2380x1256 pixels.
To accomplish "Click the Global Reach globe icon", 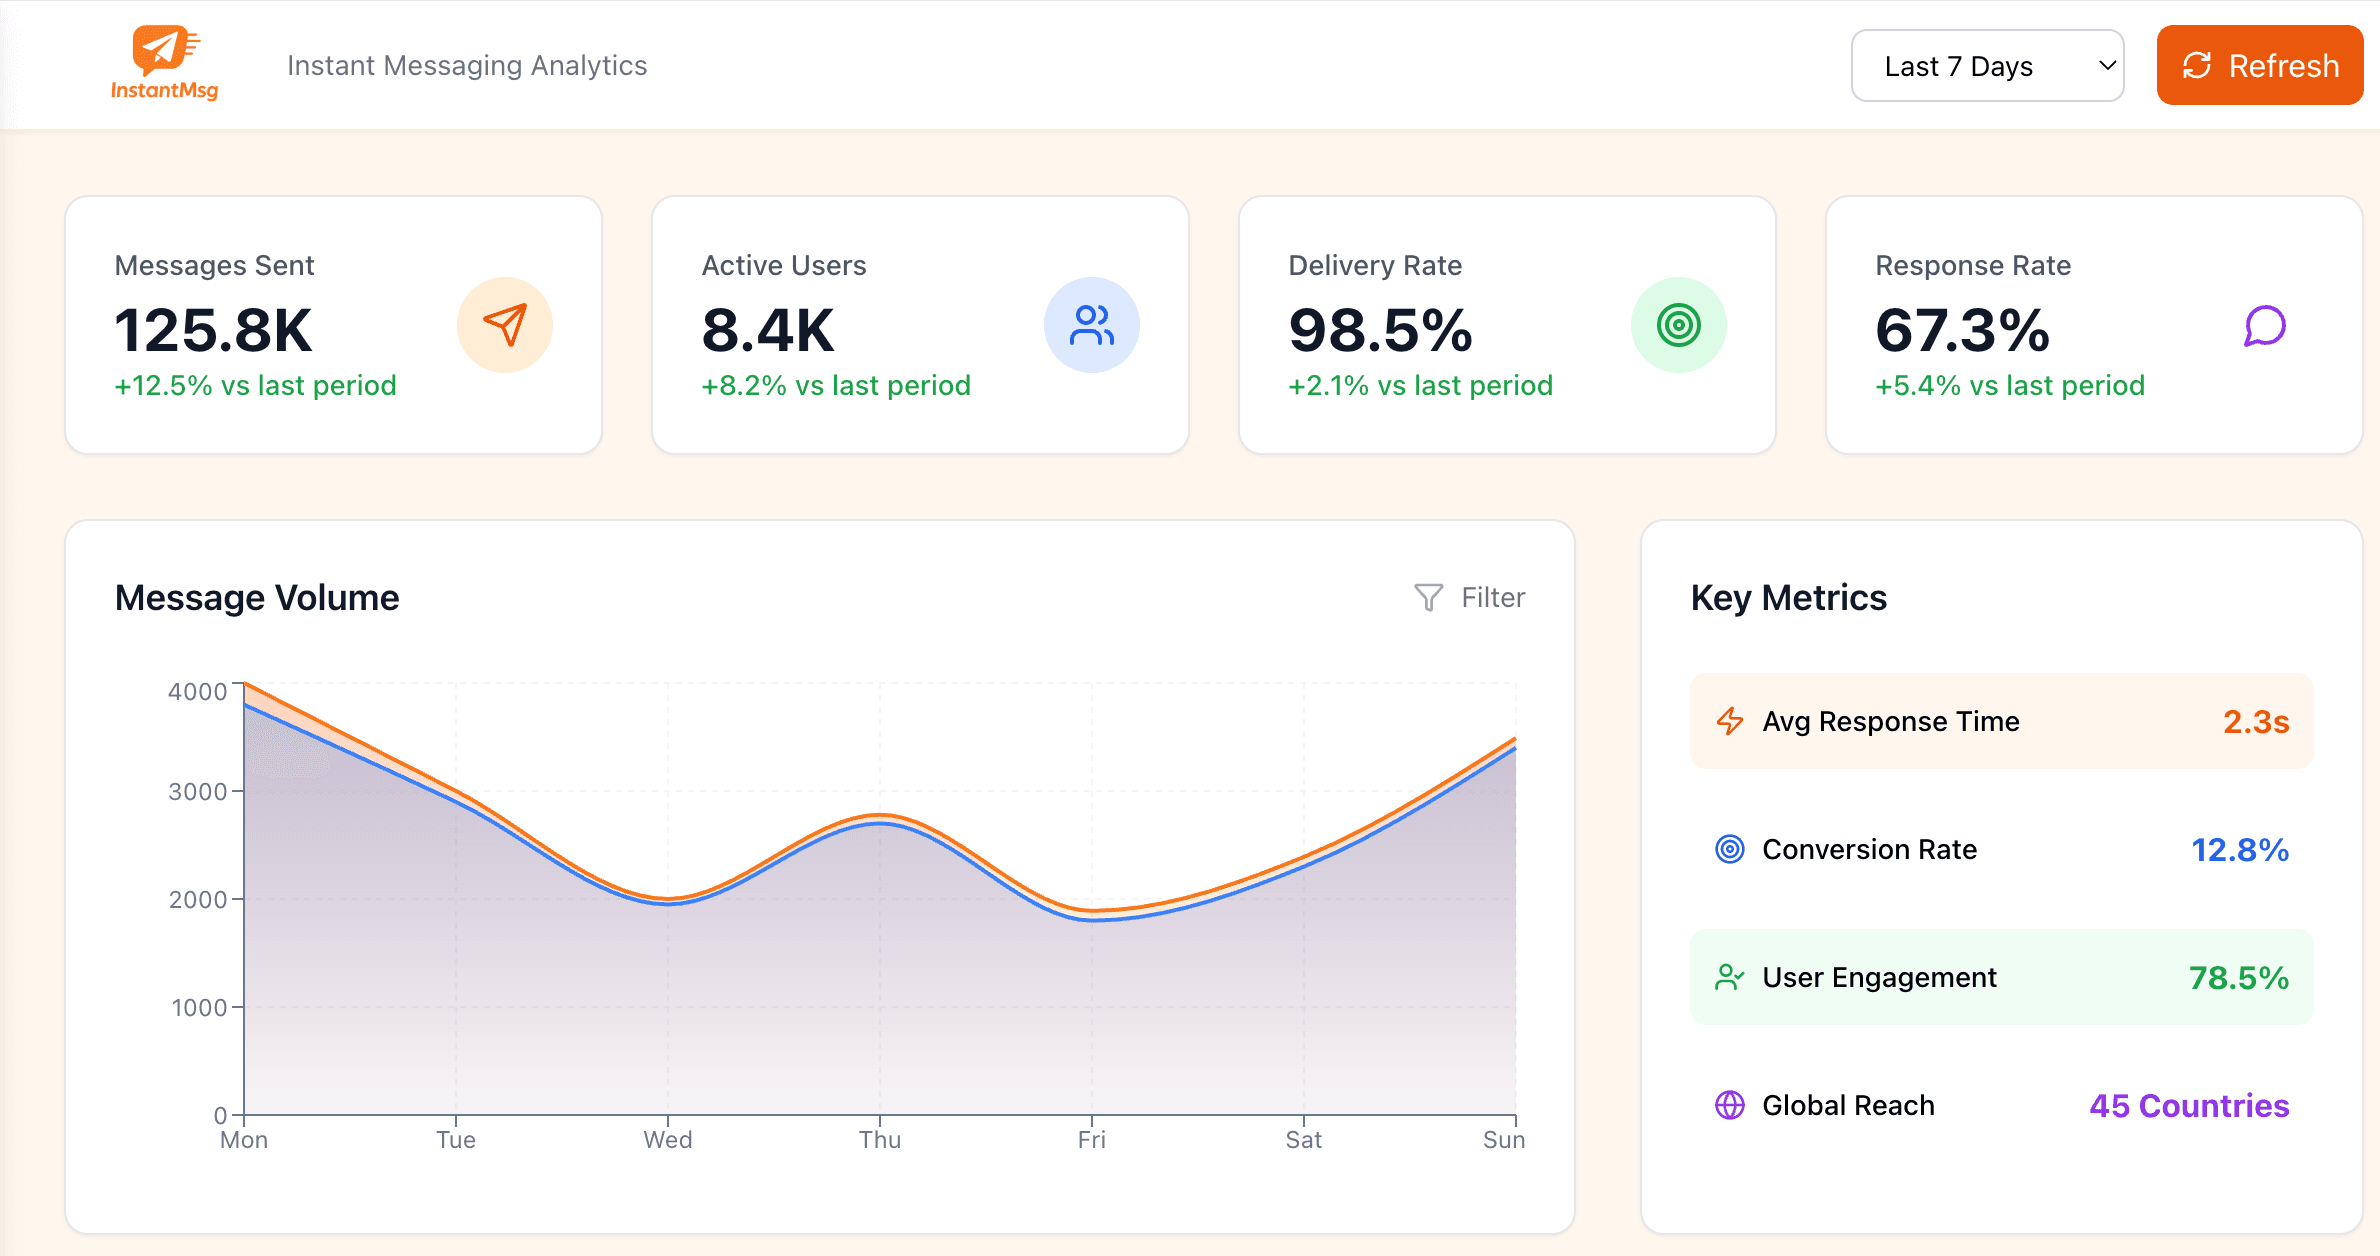I will pos(1730,1105).
